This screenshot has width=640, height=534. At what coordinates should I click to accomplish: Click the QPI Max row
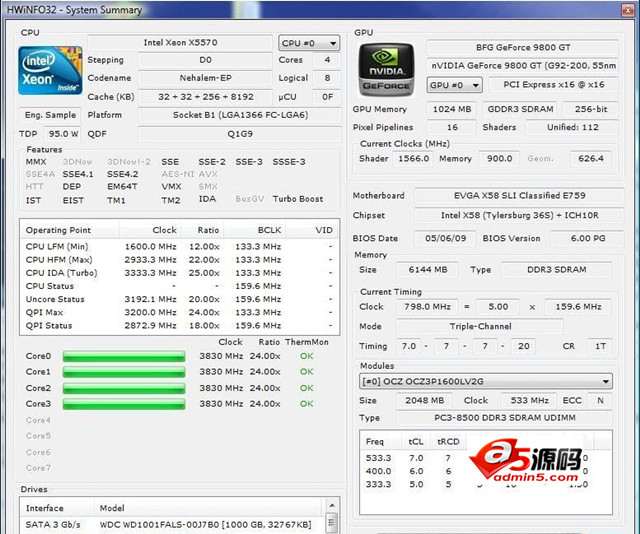[x=180, y=313]
